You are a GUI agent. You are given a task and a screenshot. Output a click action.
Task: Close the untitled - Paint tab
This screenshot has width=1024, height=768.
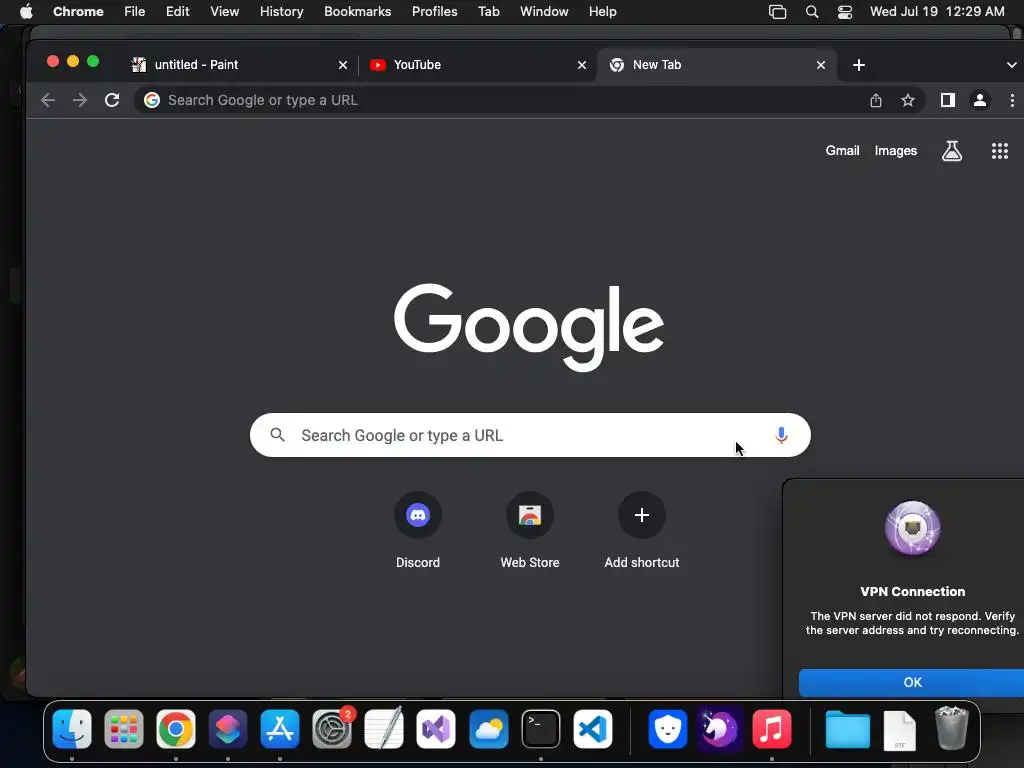[343, 65]
